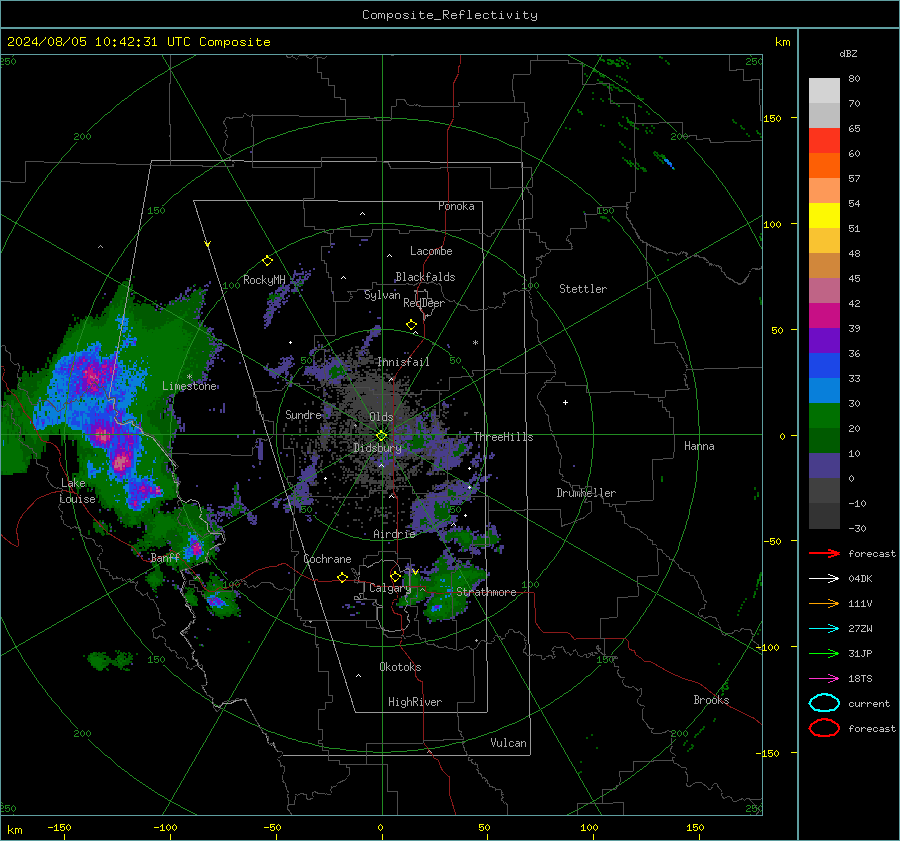Click the yellow diamond marker near RedDeer
900x841 pixels.
(x=411, y=325)
